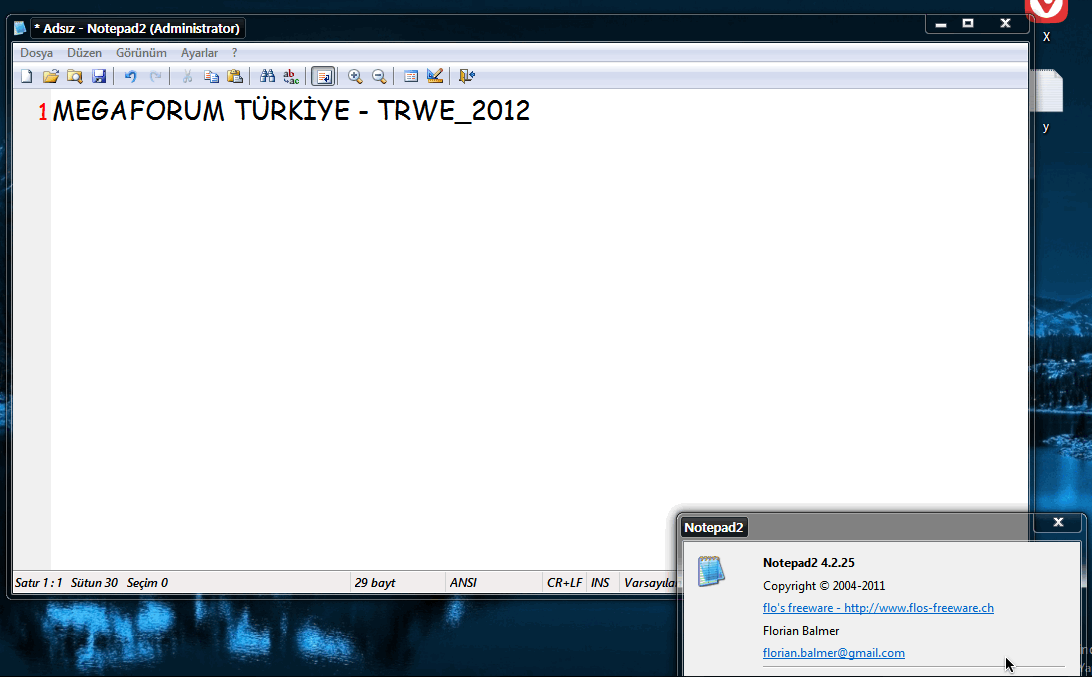Toggle word wrap toolbar button
Image resolution: width=1092 pixels, height=677 pixels.
[323, 76]
